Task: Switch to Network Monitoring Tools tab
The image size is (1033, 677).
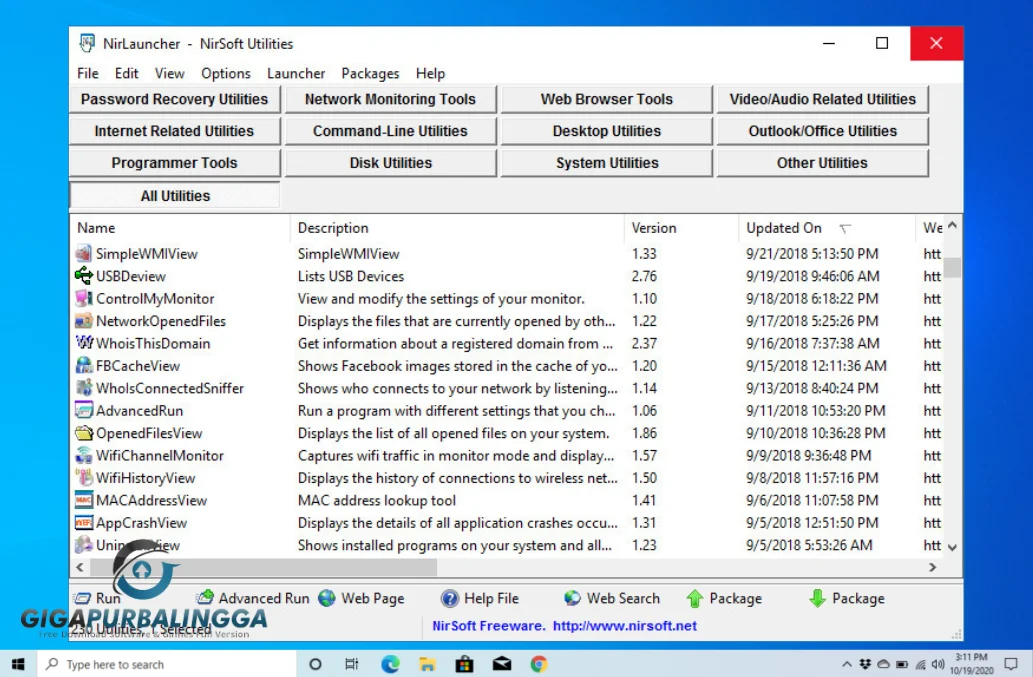Action: tap(391, 99)
